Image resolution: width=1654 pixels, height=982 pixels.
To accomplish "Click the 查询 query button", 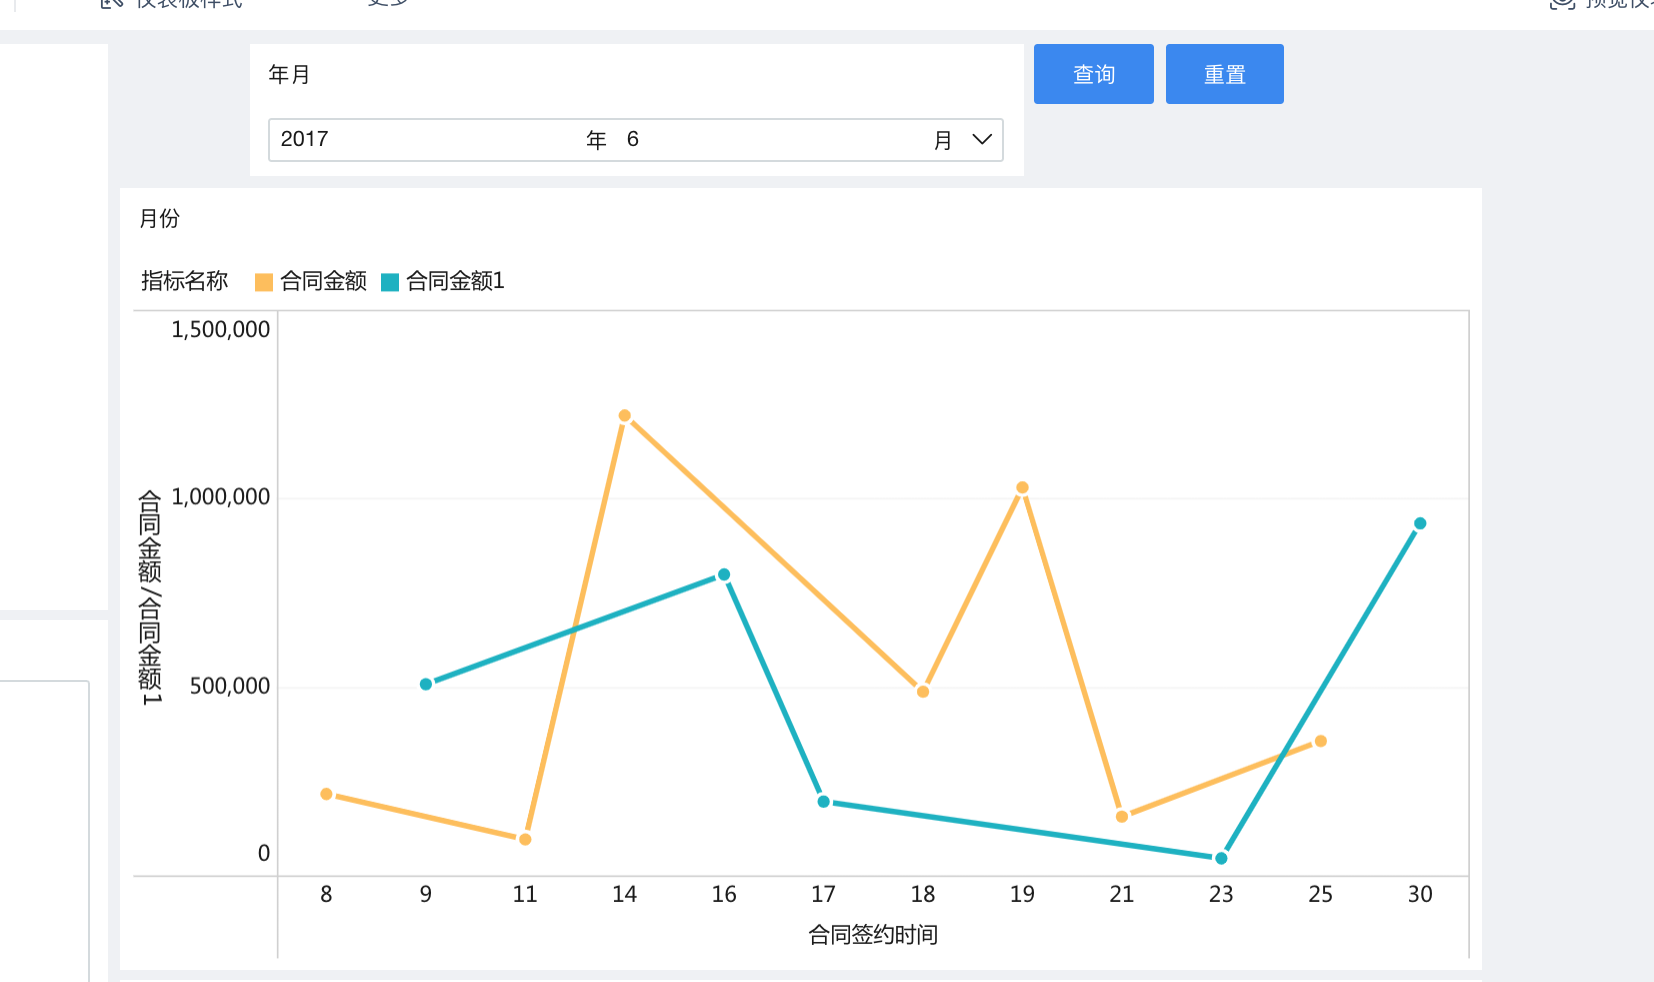I will click(1093, 74).
